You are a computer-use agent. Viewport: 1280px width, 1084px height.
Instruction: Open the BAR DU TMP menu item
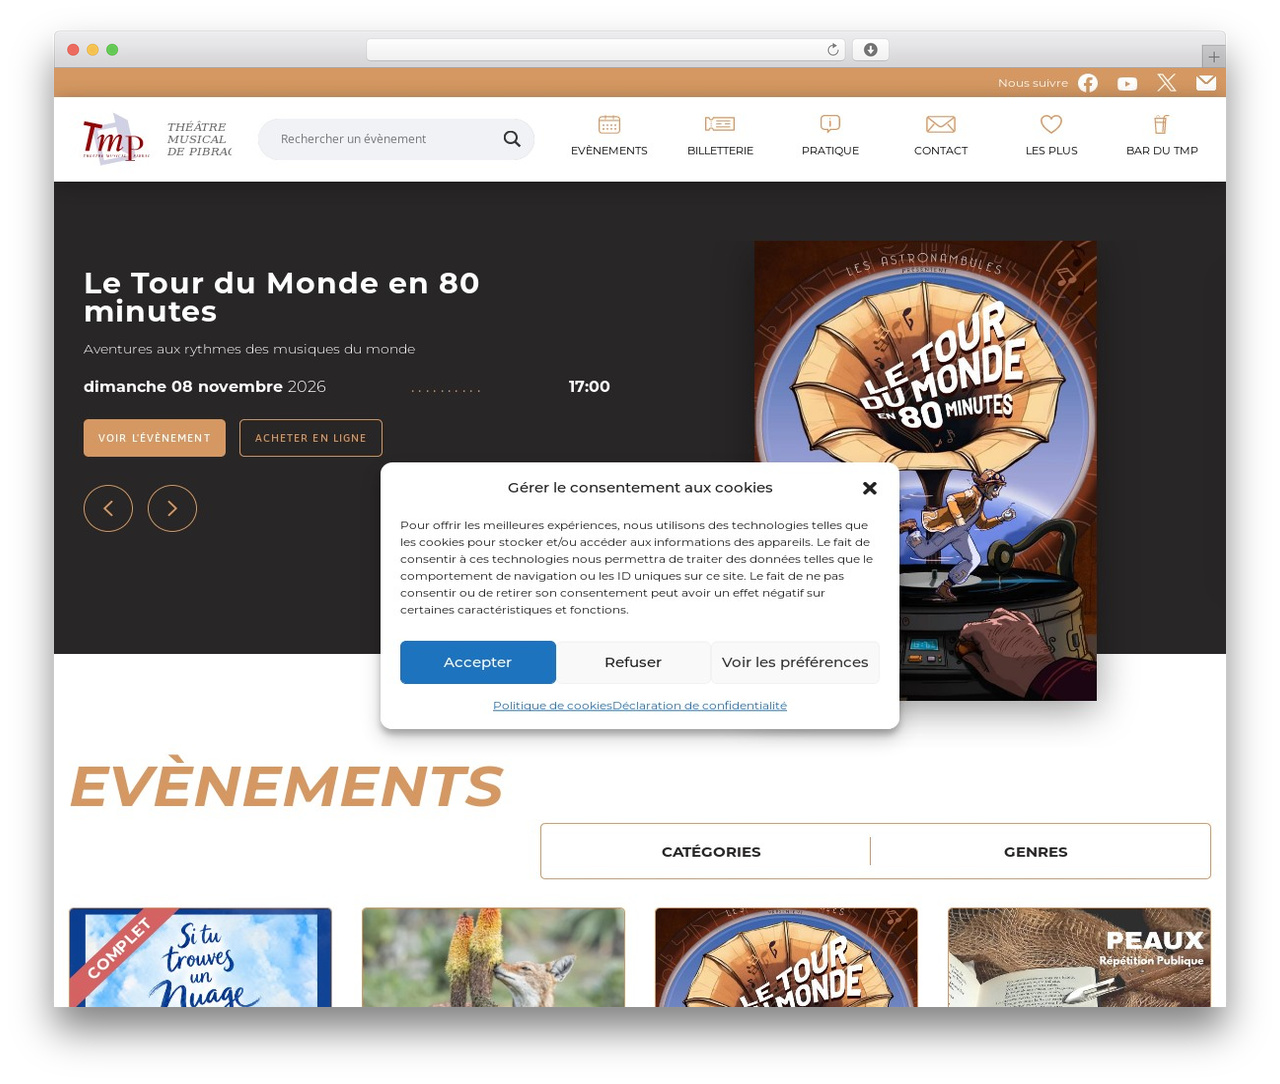point(1162,151)
